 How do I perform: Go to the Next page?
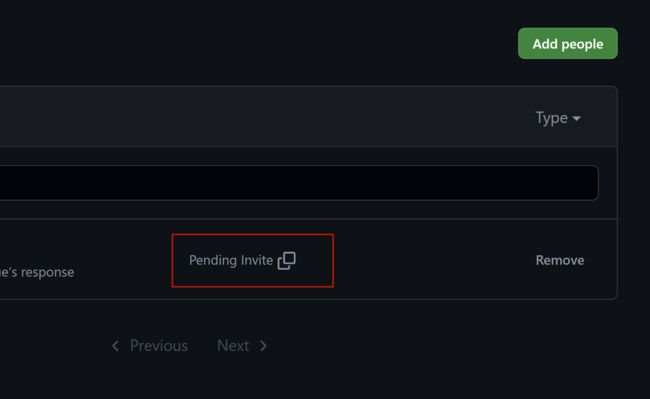tap(243, 346)
